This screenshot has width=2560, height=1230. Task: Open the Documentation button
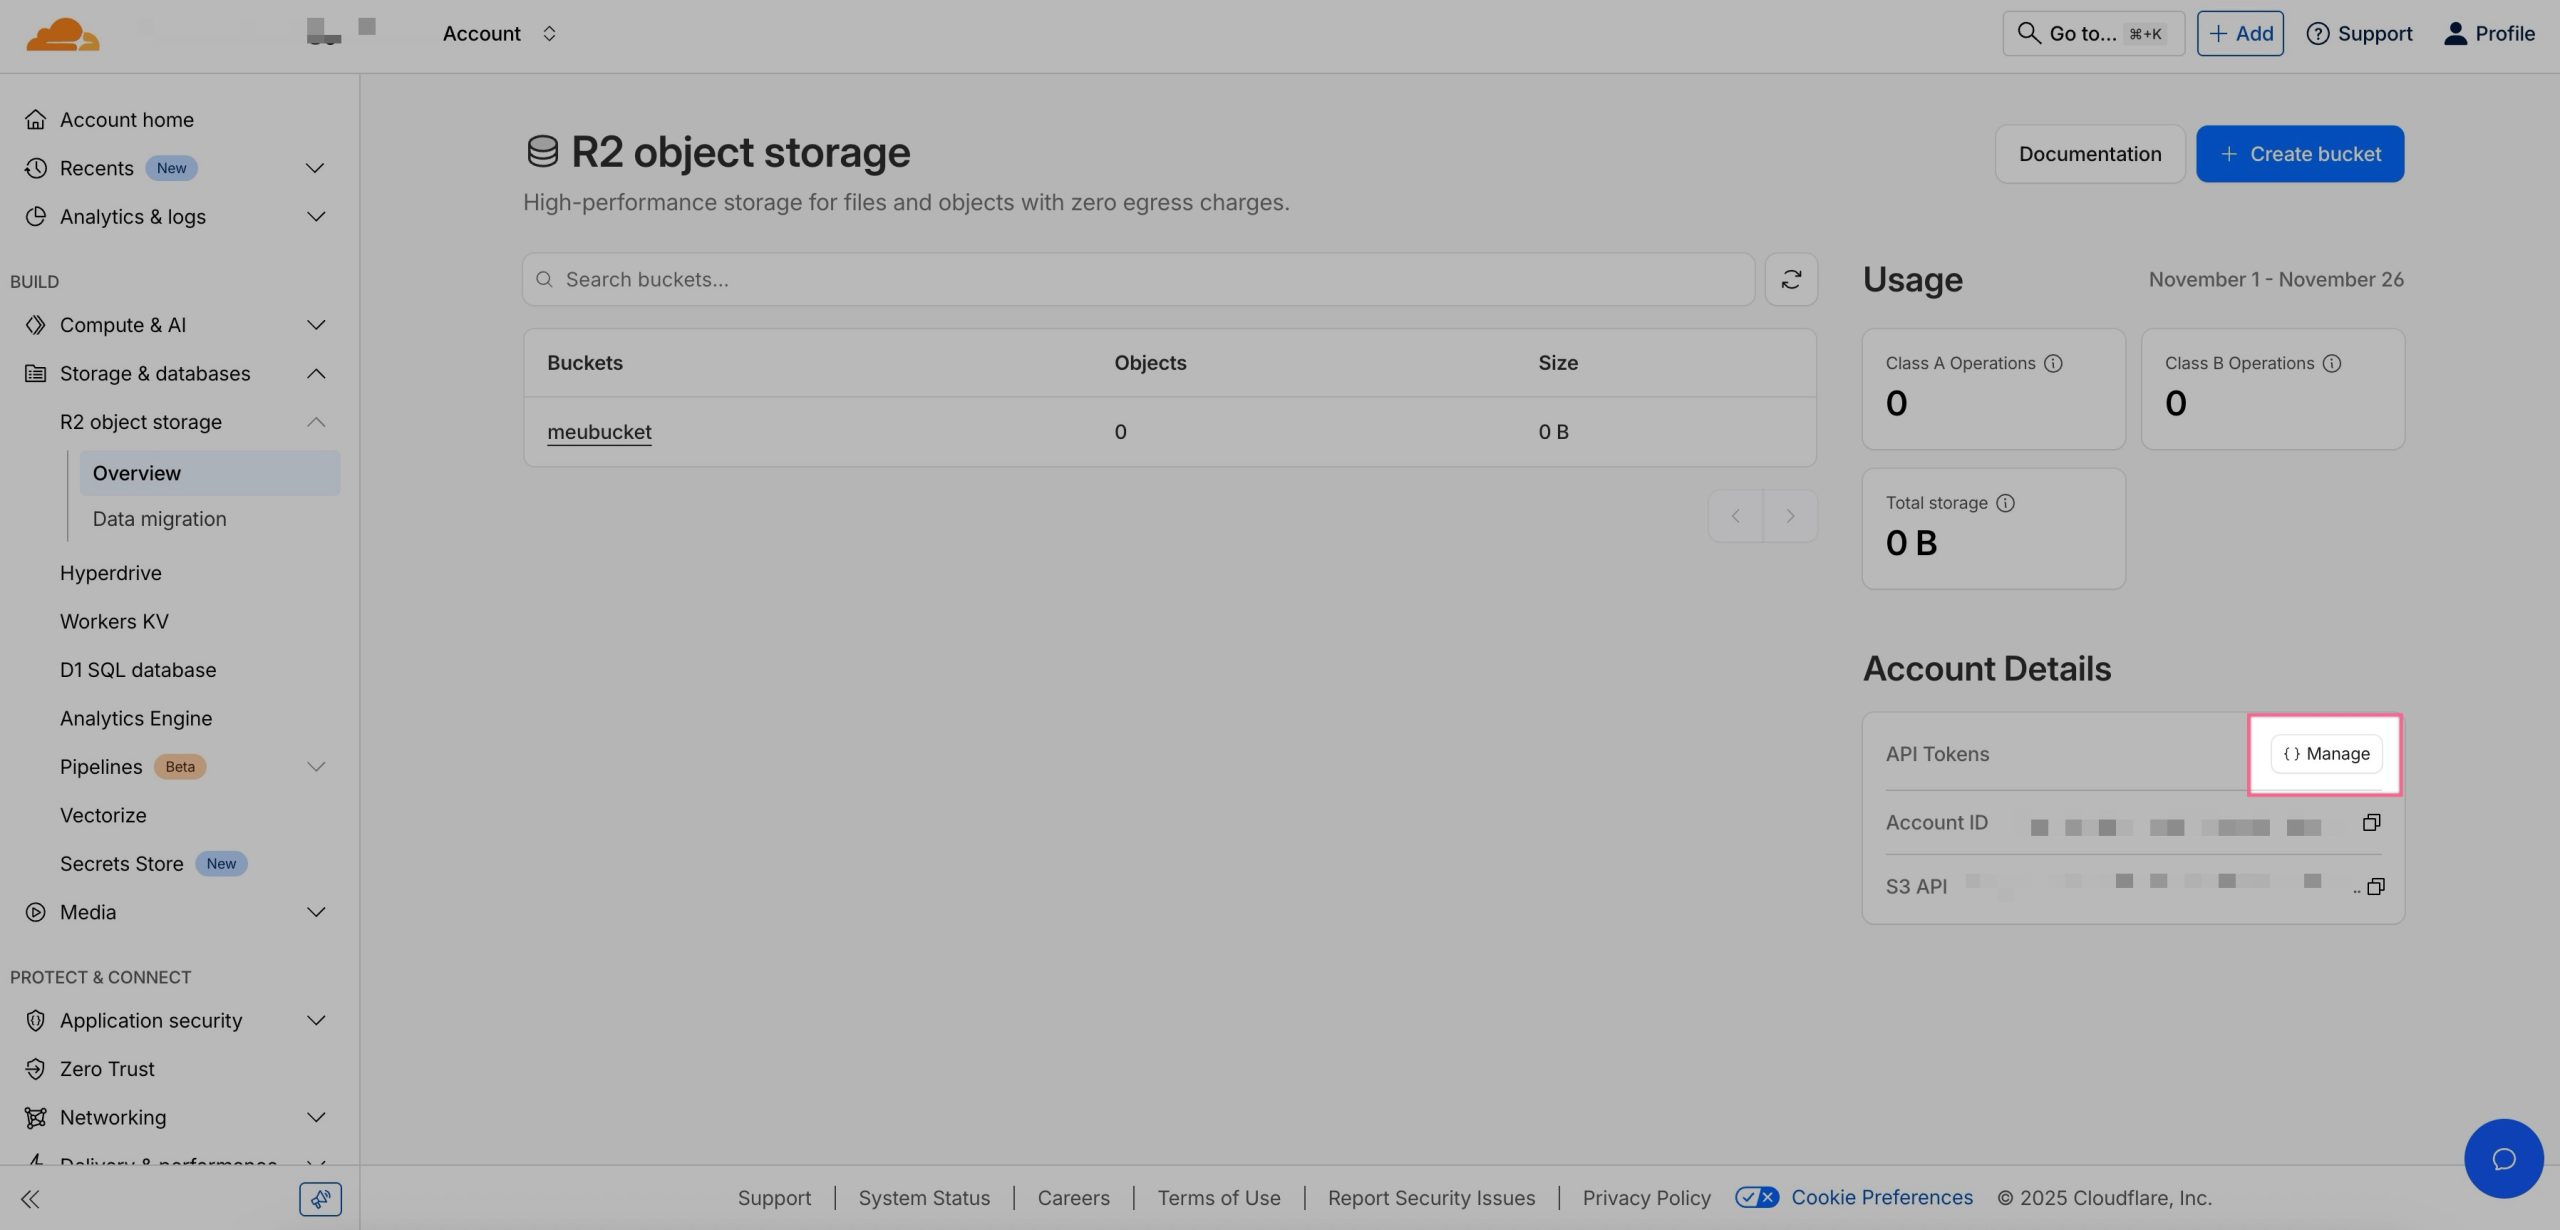point(2090,154)
